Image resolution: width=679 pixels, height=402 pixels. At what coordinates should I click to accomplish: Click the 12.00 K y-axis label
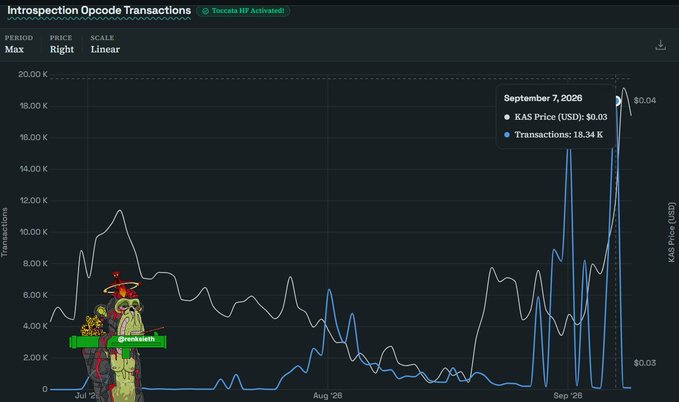[x=33, y=201]
